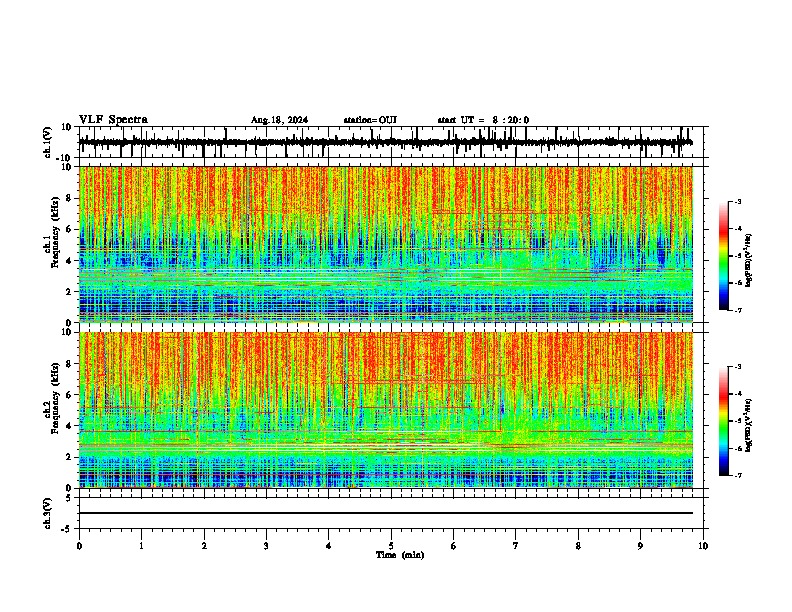Click time axis tick label "5"
The image size is (792, 612).
pyautogui.click(x=391, y=546)
